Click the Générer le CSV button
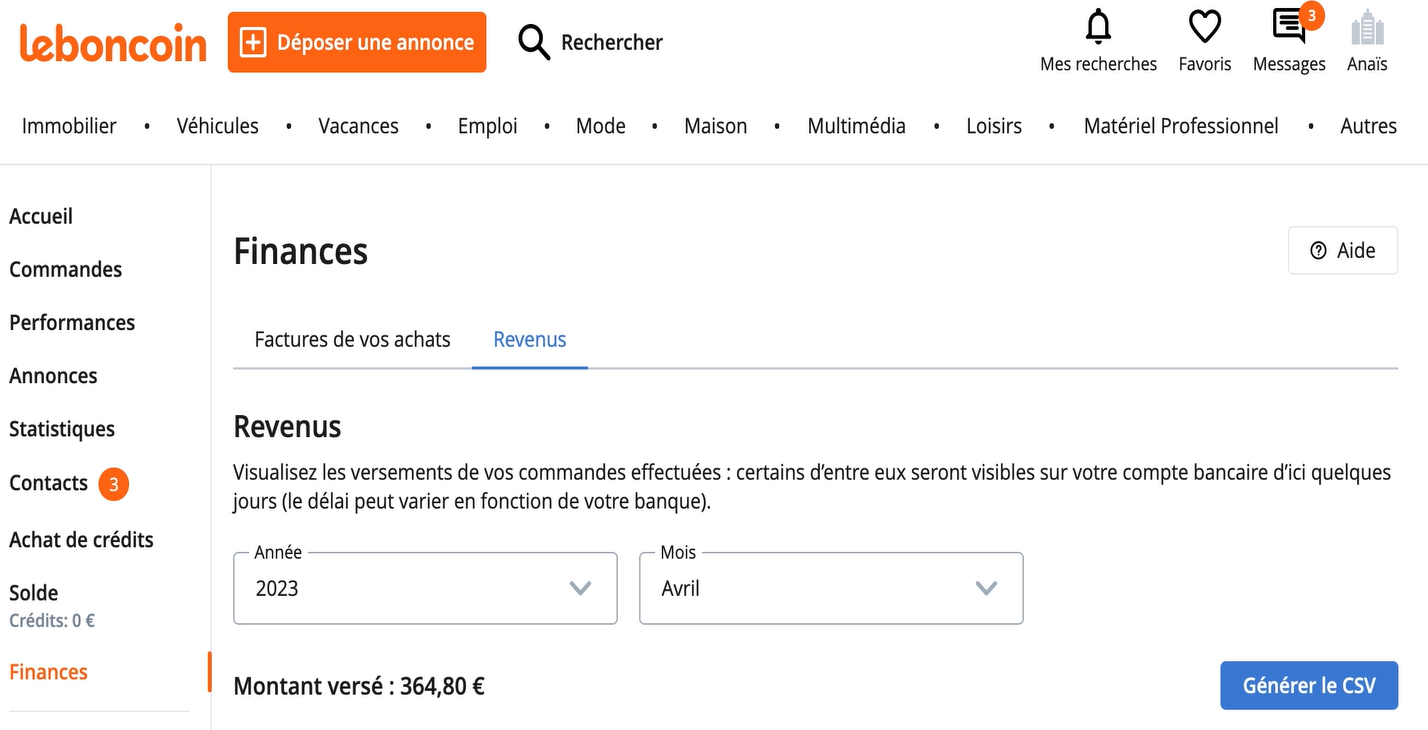The image size is (1428, 730). (x=1309, y=686)
